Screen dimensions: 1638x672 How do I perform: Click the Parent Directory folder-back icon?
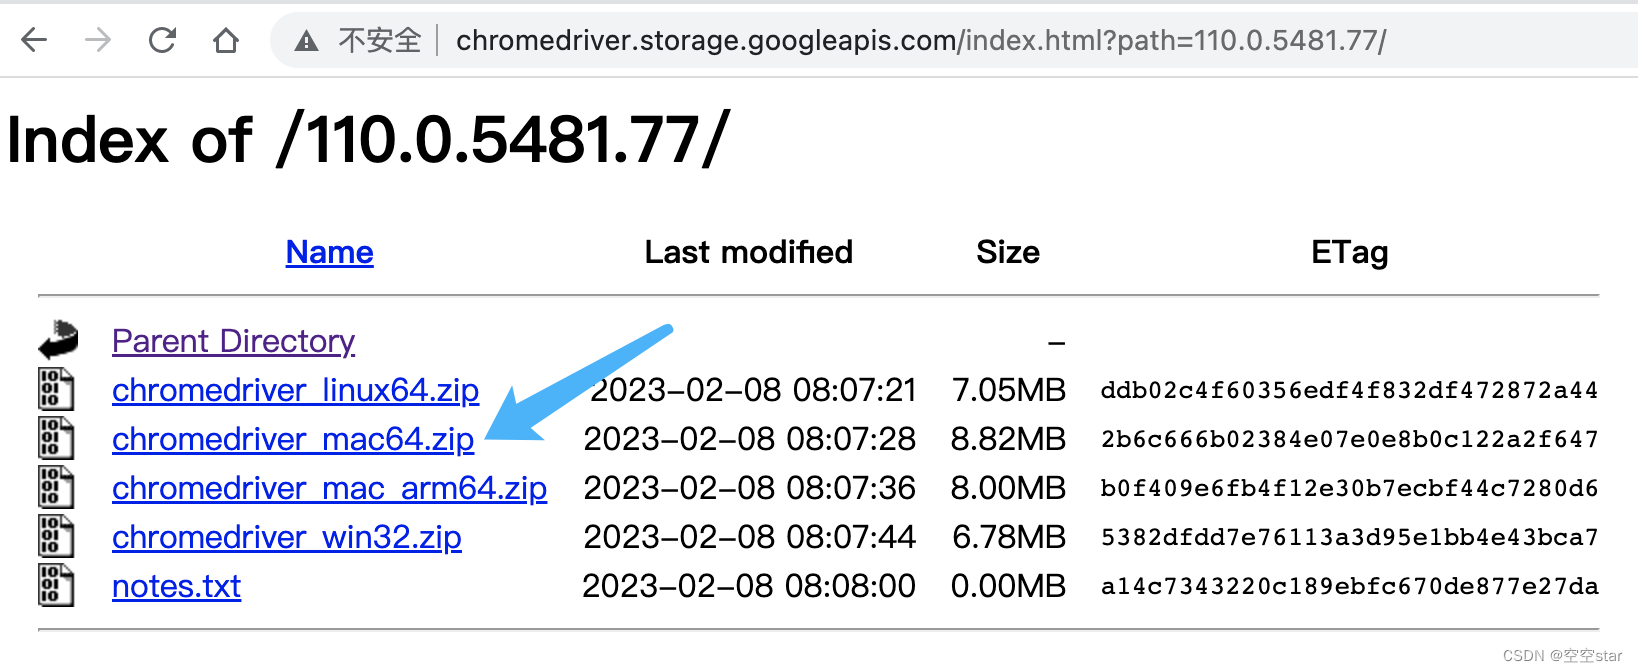pos(58,340)
